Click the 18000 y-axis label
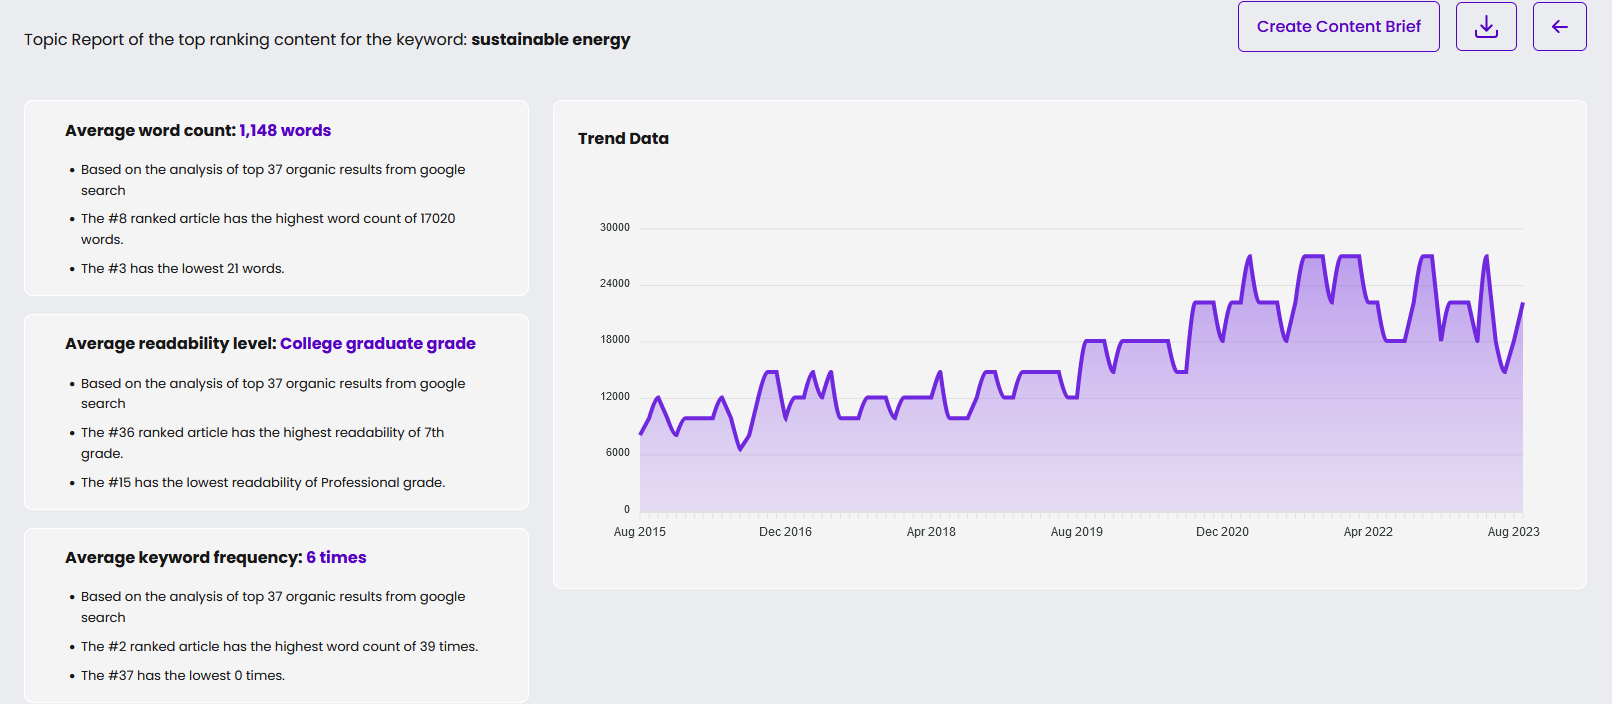 614,340
